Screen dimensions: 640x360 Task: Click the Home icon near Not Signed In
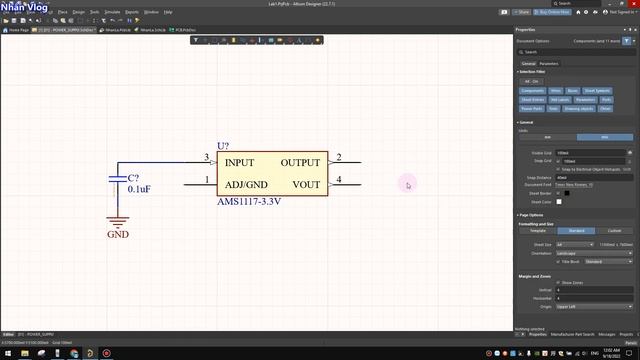578,12
